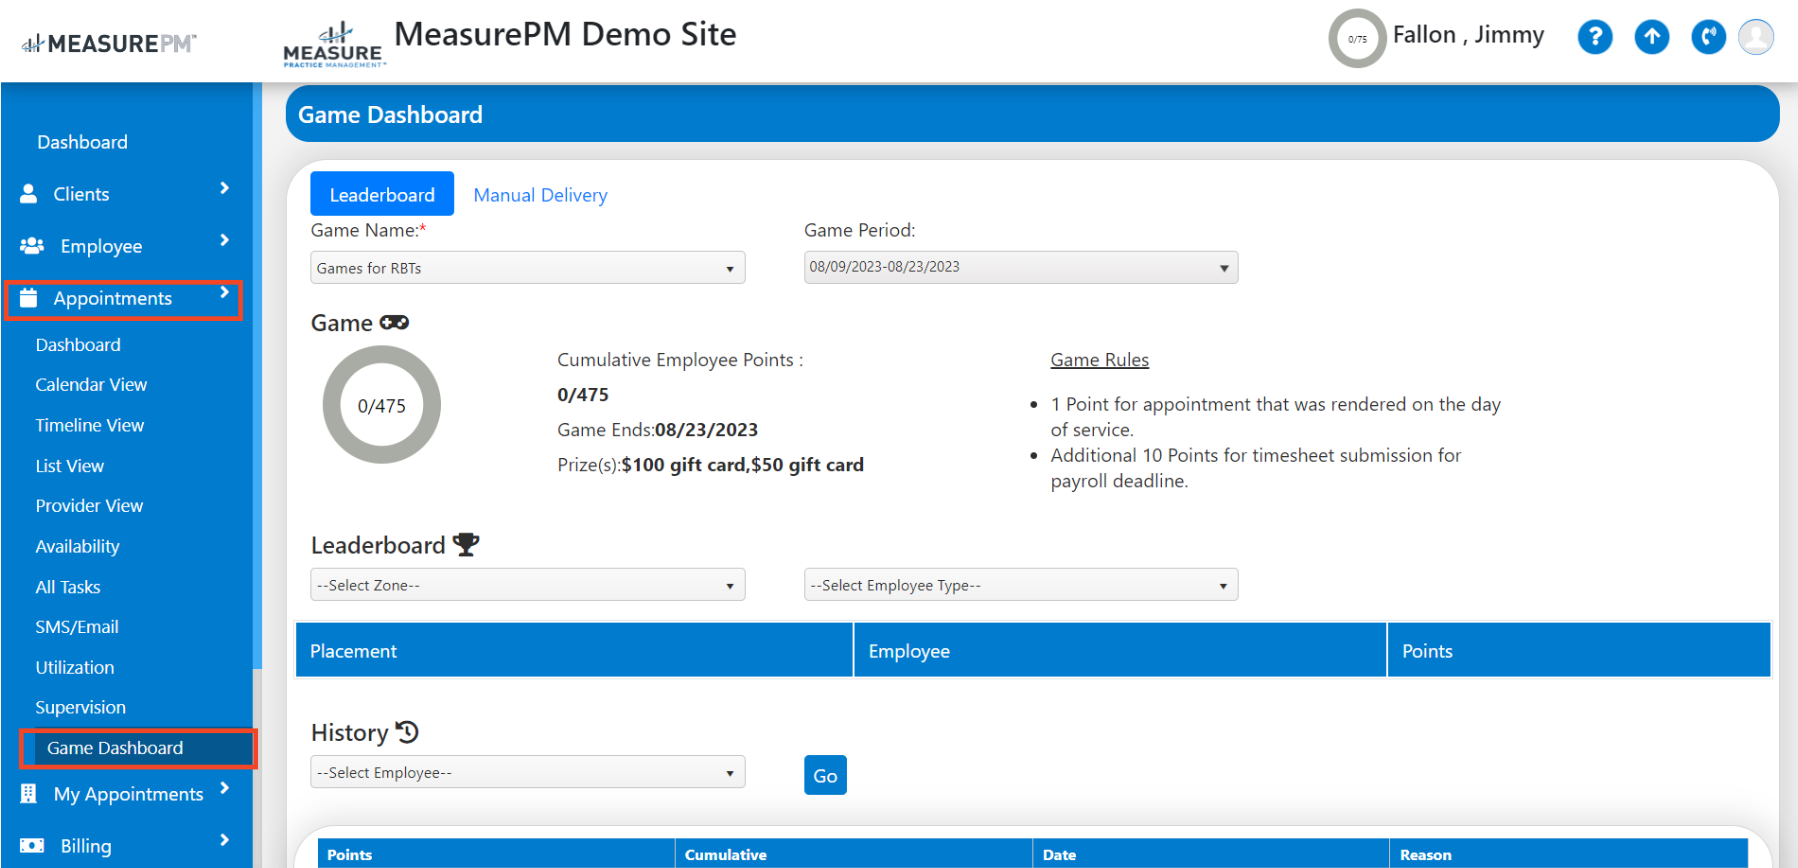The image size is (1798, 868).
Task: Open Timeline View
Action: coord(90,425)
